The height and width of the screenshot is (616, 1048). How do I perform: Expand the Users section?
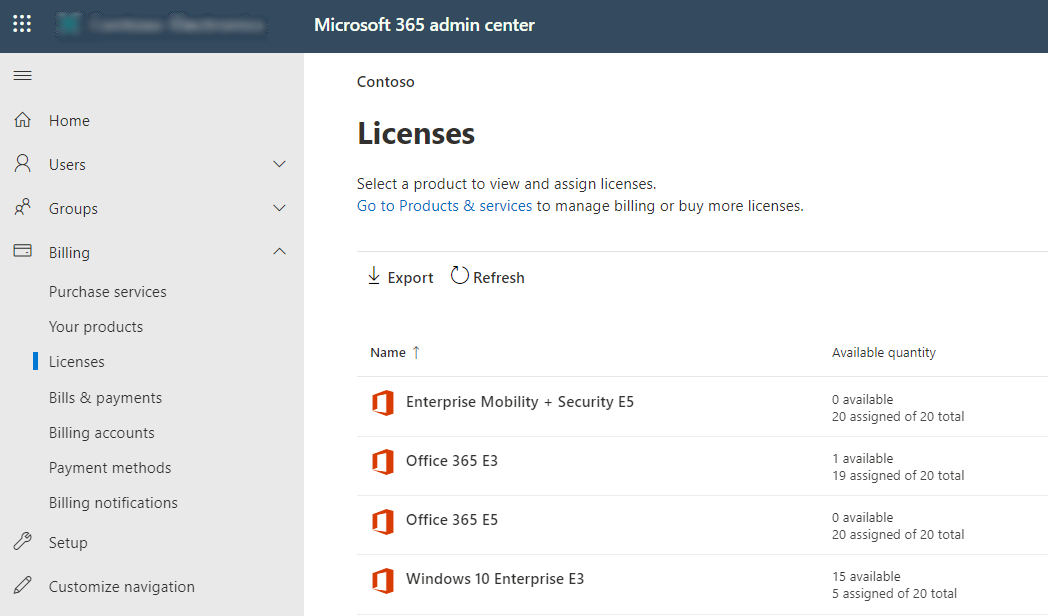[279, 163]
